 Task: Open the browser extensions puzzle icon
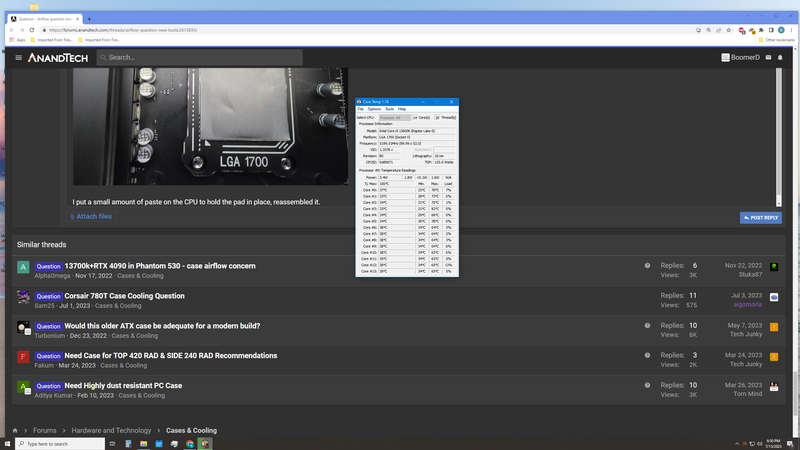pos(761,30)
